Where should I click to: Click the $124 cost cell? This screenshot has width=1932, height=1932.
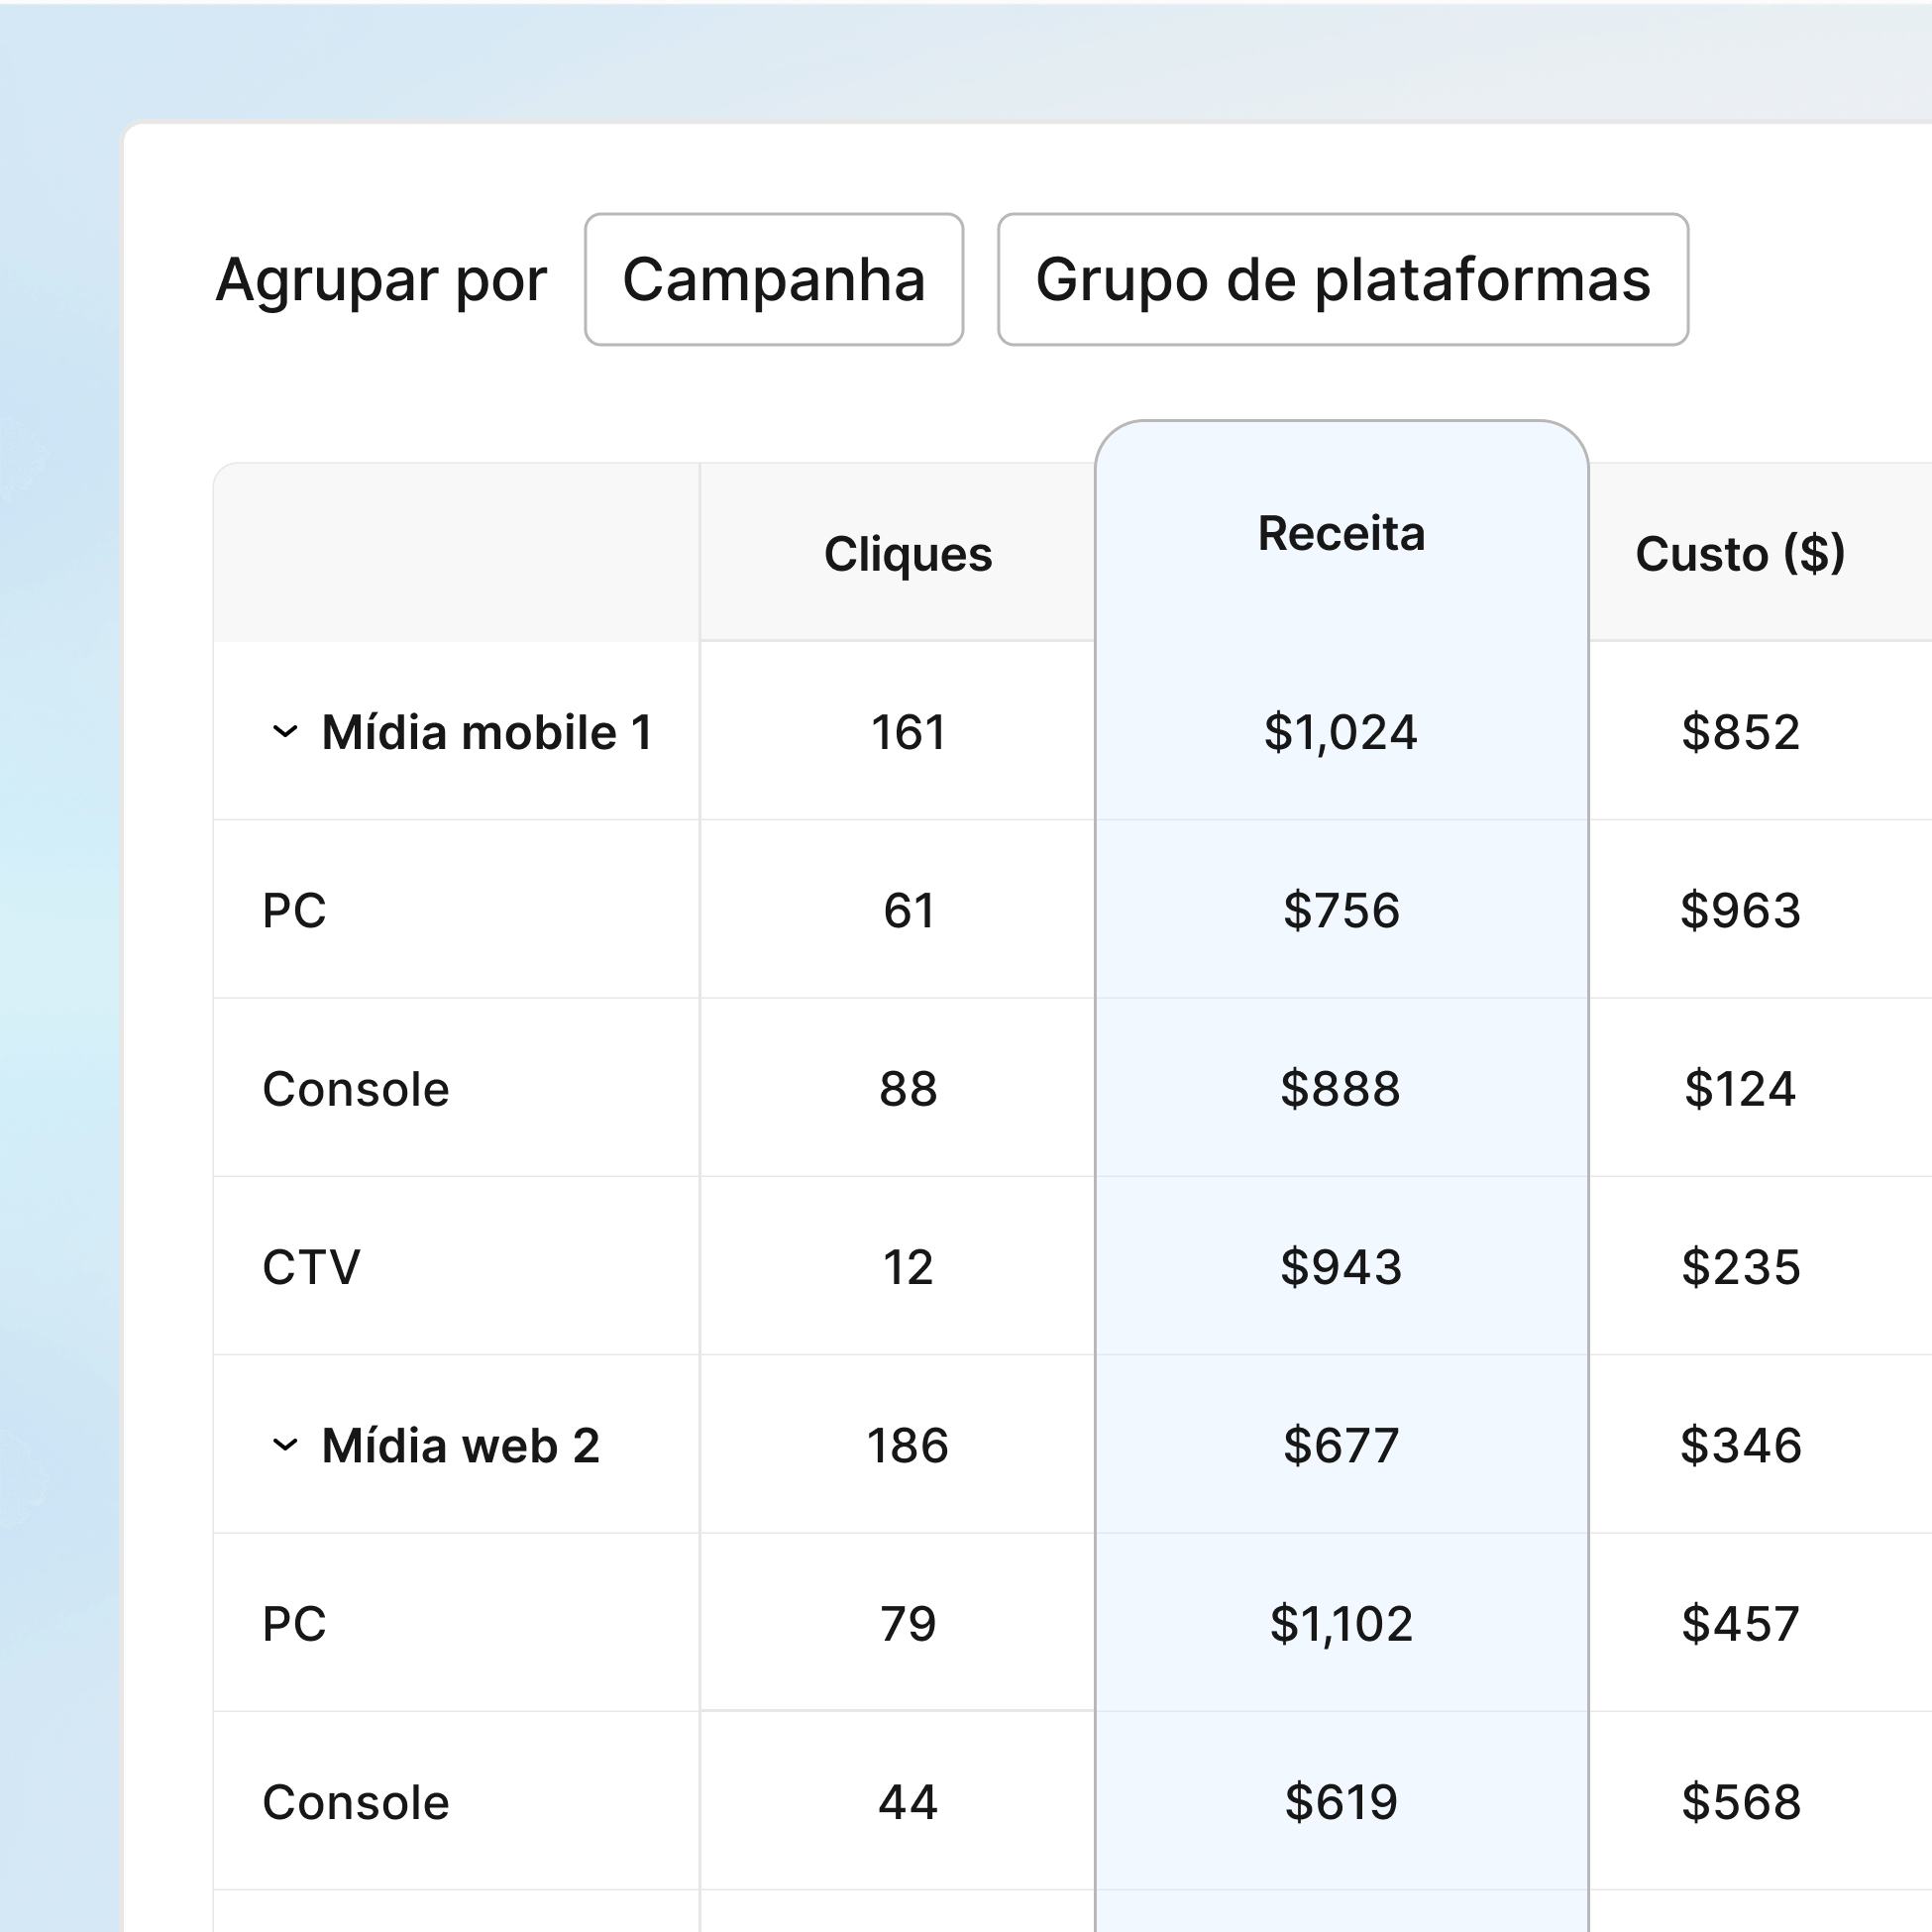pyautogui.click(x=1740, y=1089)
